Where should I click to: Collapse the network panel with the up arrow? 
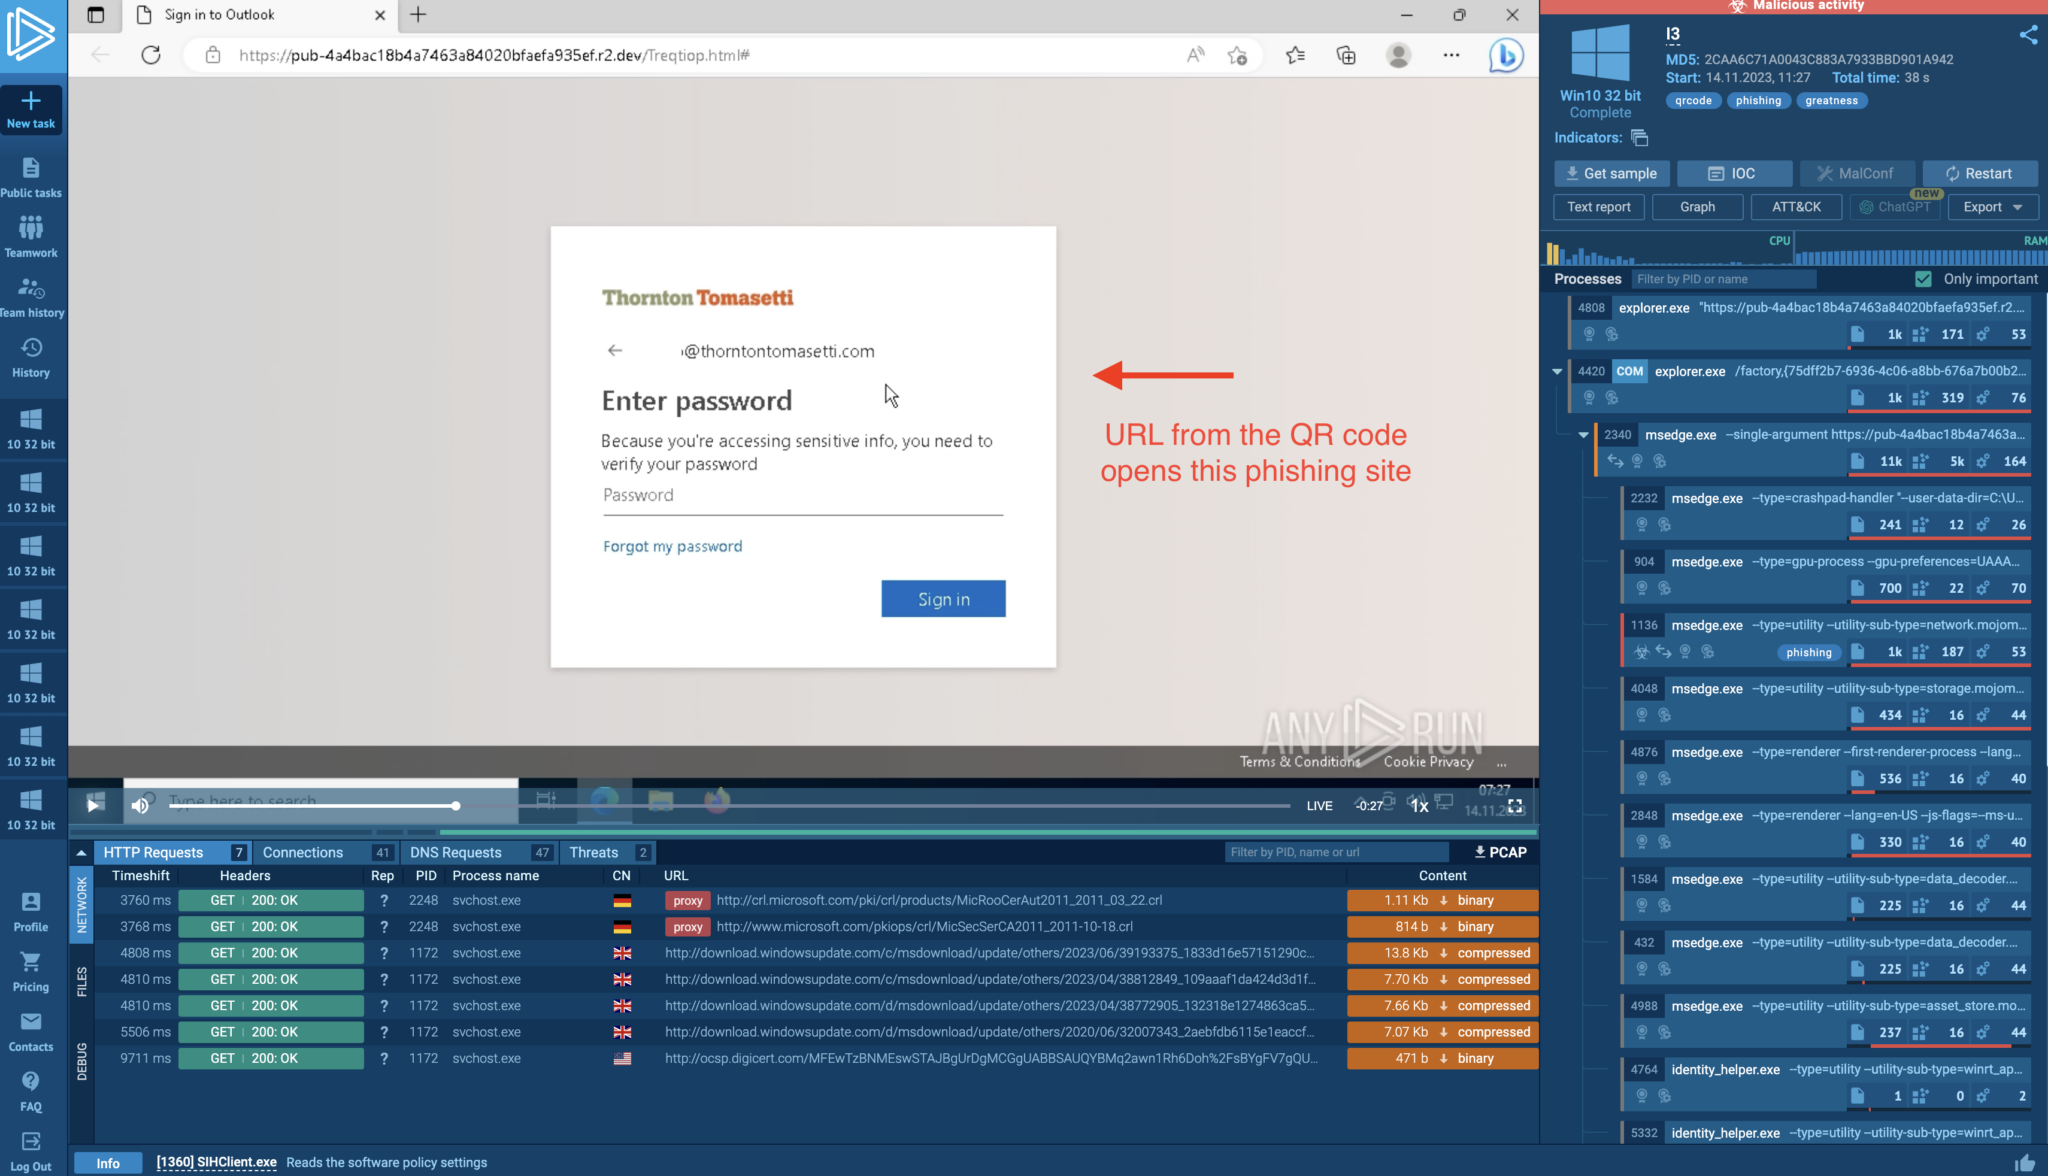click(81, 853)
